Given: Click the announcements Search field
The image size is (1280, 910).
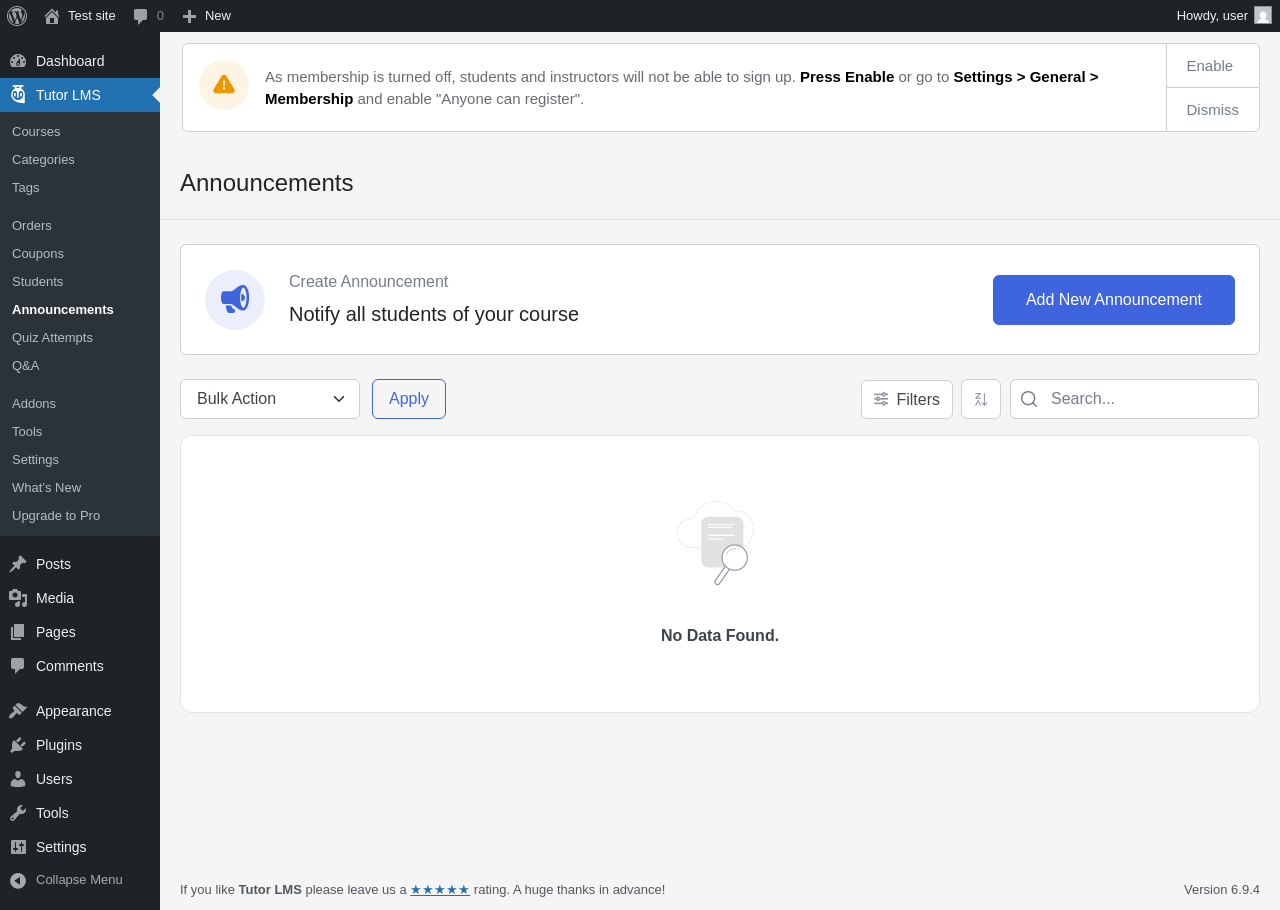Looking at the screenshot, I should [1150, 399].
